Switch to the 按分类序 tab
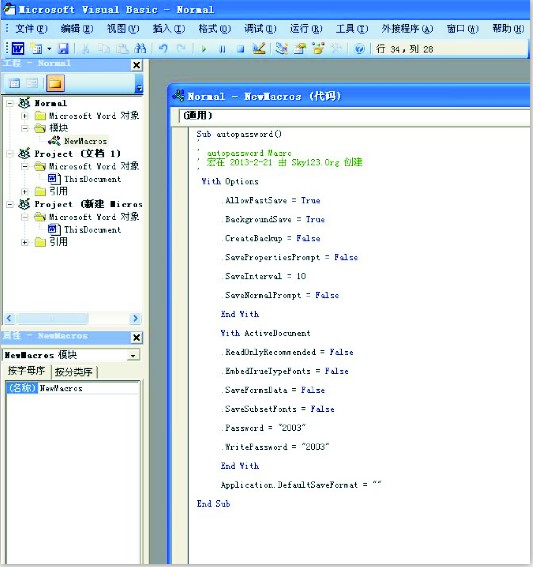The height and width of the screenshot is (567, 533). pos(74,371)
